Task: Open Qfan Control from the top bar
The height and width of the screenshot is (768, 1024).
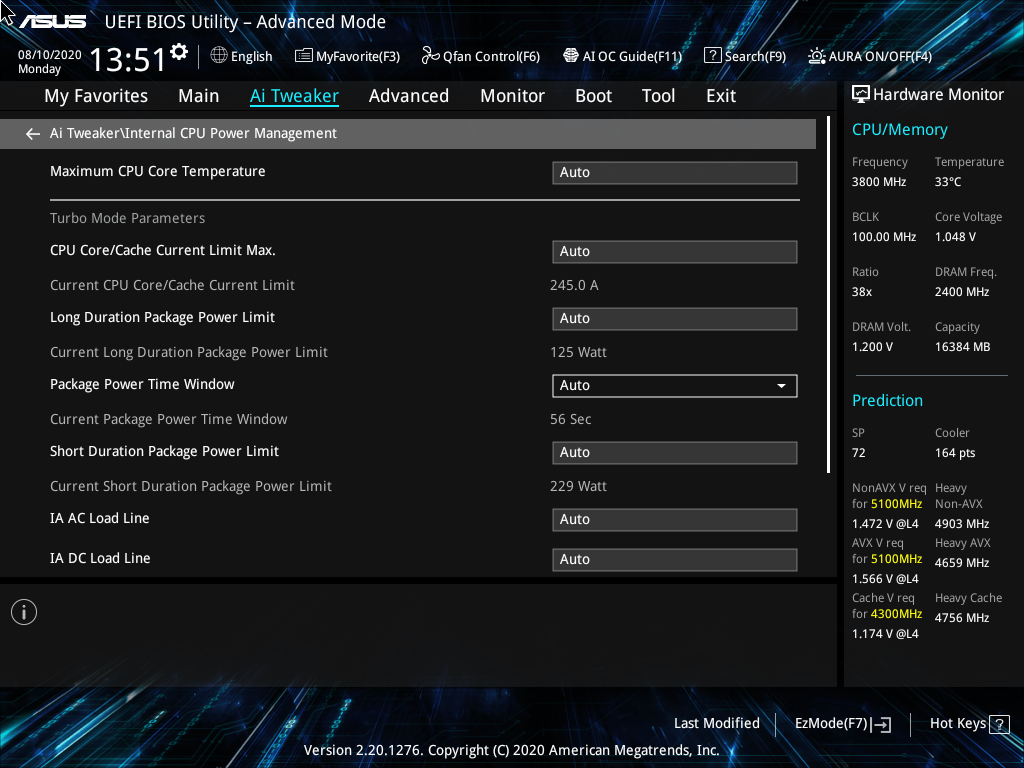Action: tap(480, 56)
